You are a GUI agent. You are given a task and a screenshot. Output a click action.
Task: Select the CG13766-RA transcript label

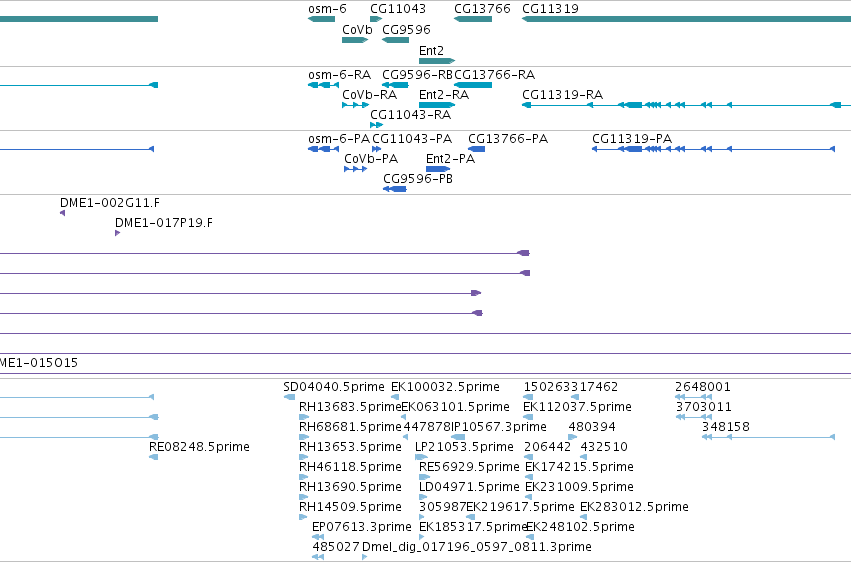[x=494, y=75]
